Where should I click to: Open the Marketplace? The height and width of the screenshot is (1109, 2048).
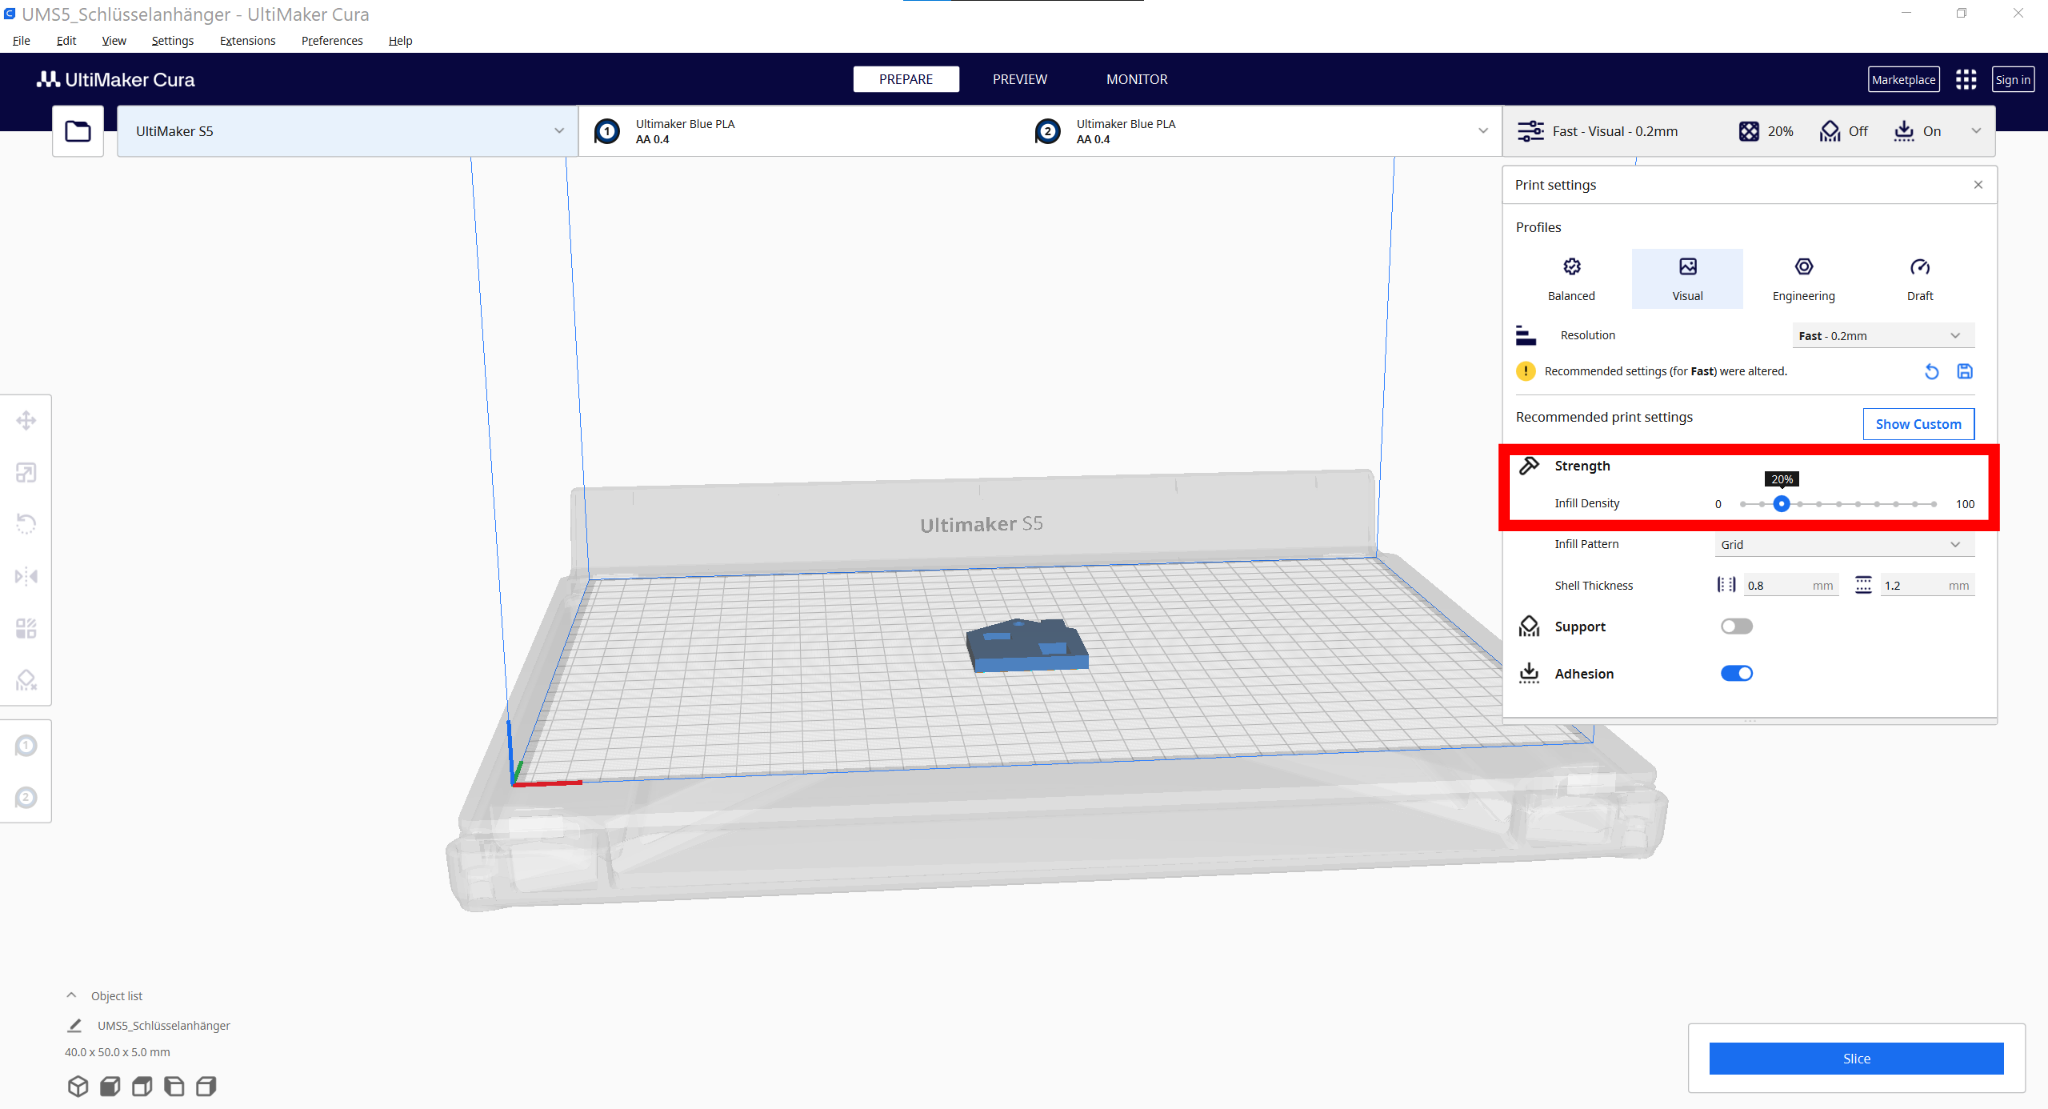1904,79
